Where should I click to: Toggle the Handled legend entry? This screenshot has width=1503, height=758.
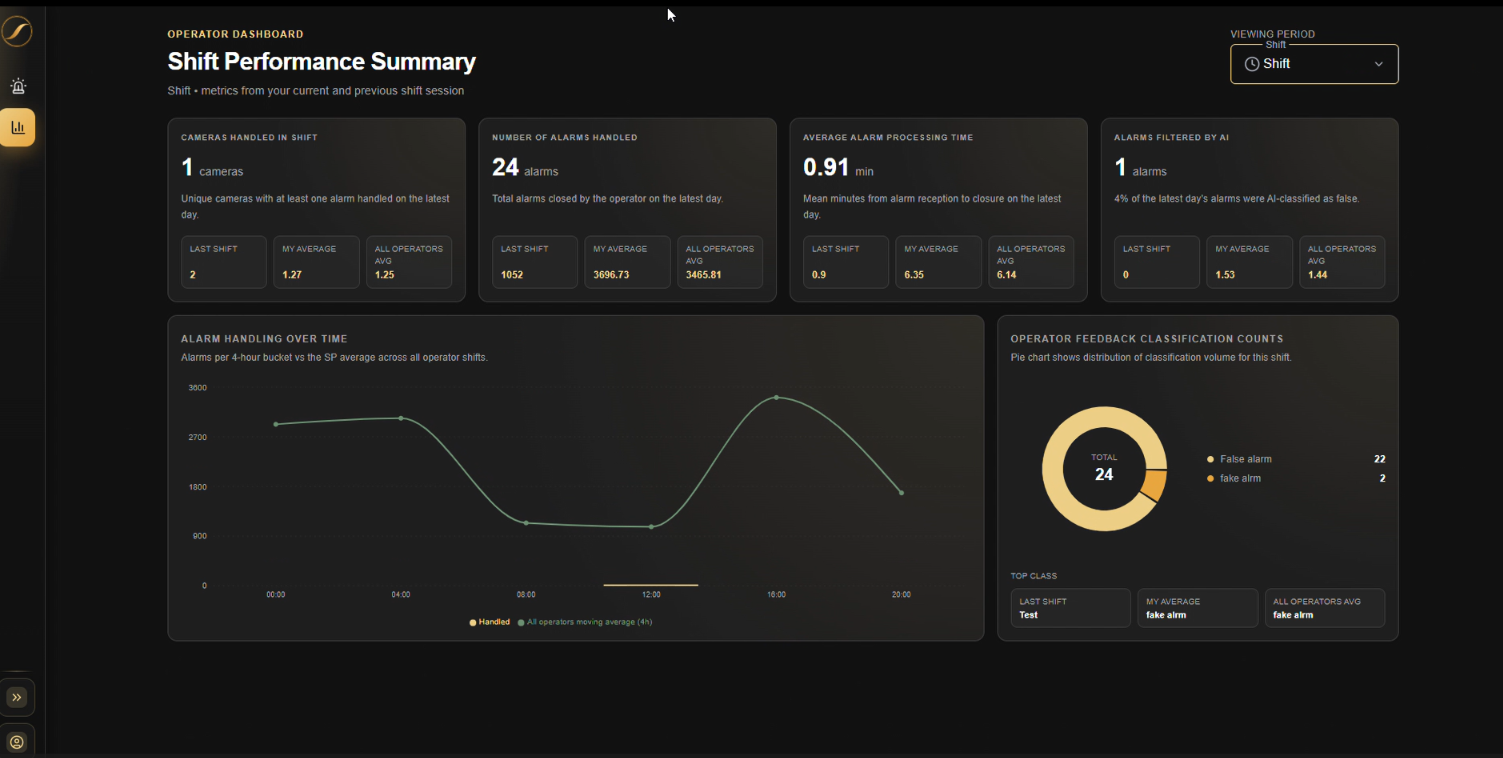(x=490, y=622)
